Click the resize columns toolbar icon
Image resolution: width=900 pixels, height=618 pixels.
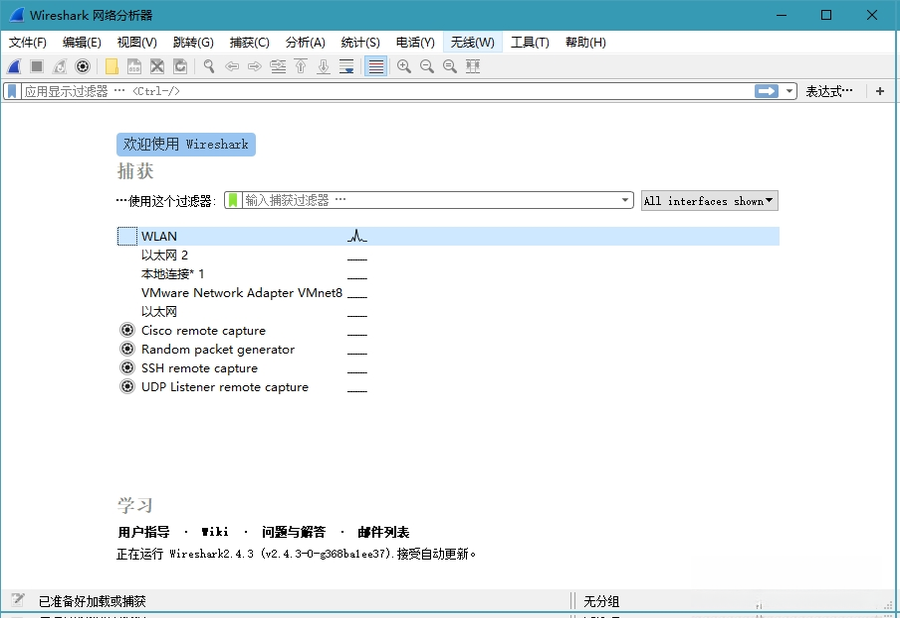pos(473,67)
